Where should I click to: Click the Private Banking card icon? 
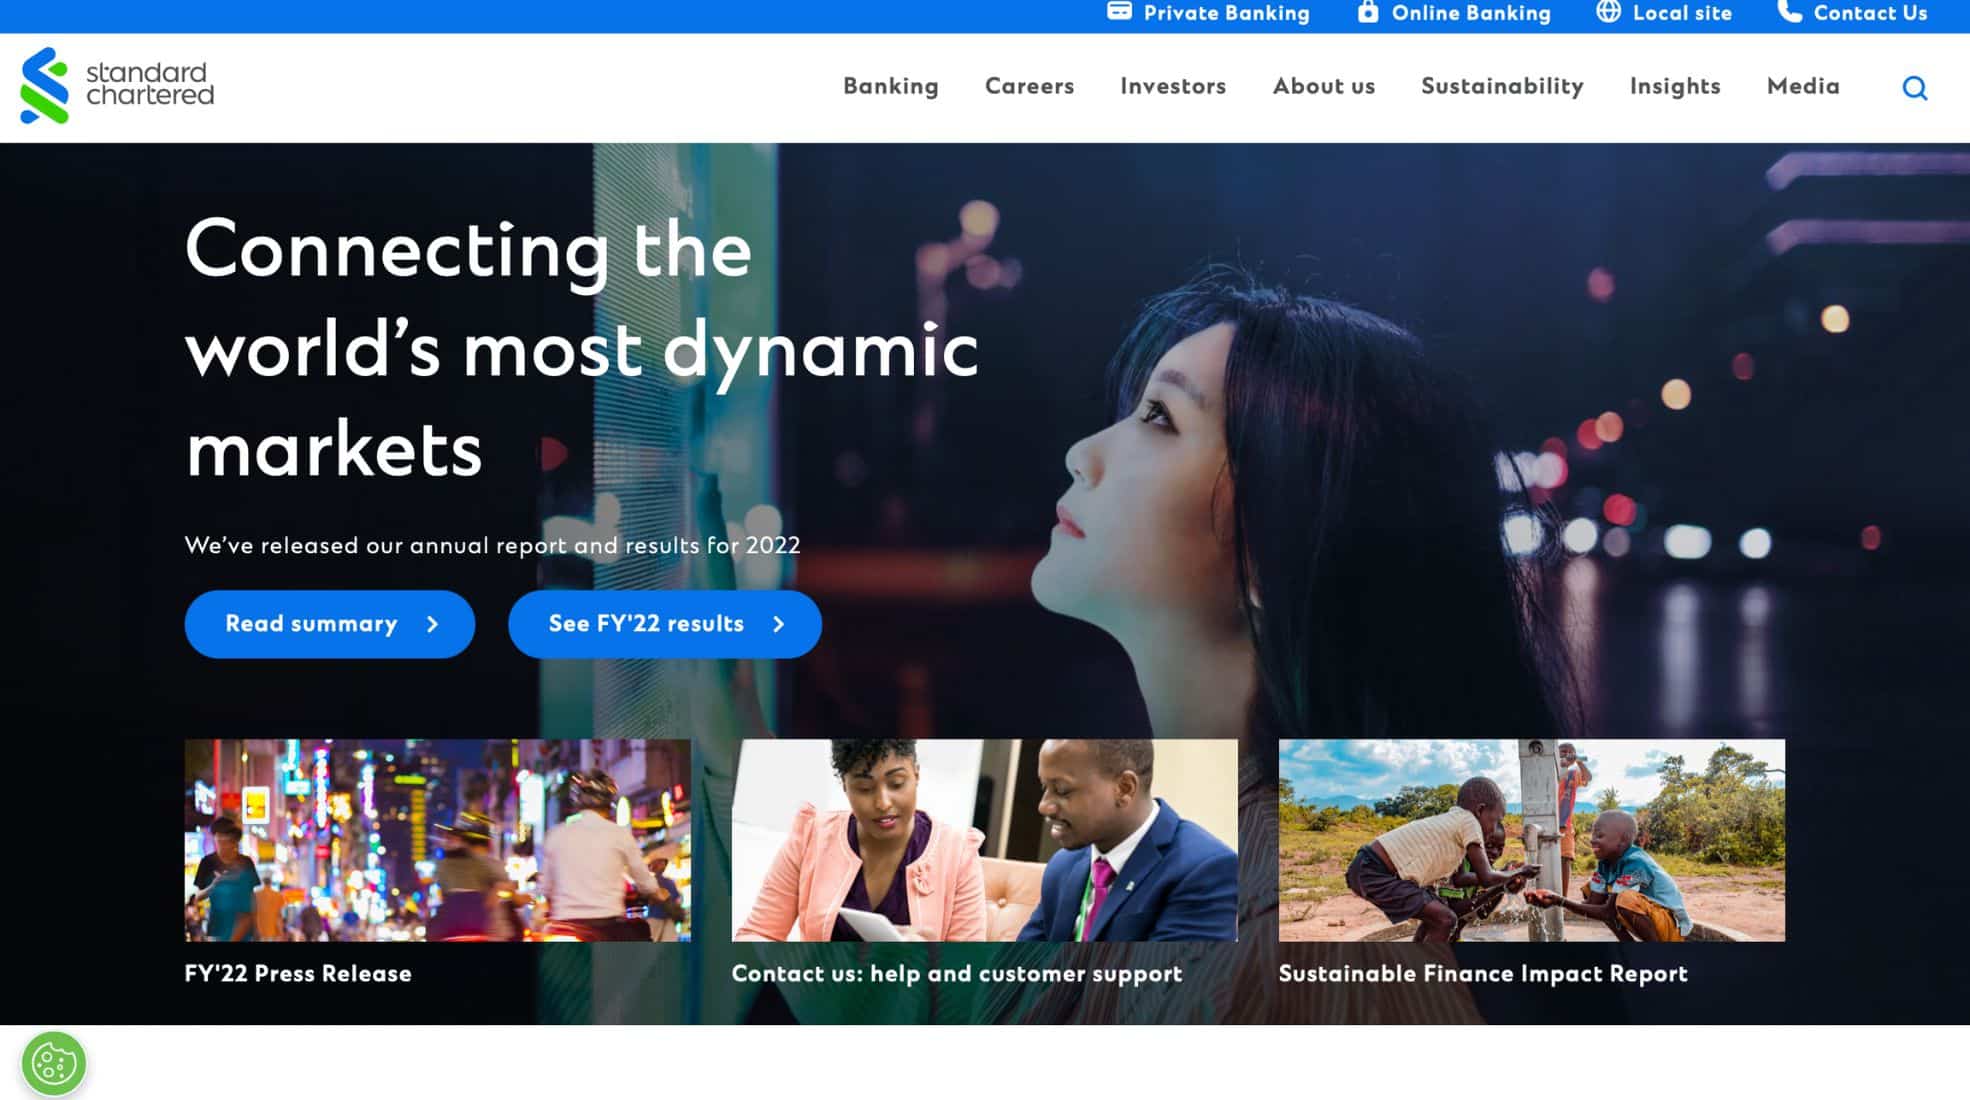coord(1118,13)
